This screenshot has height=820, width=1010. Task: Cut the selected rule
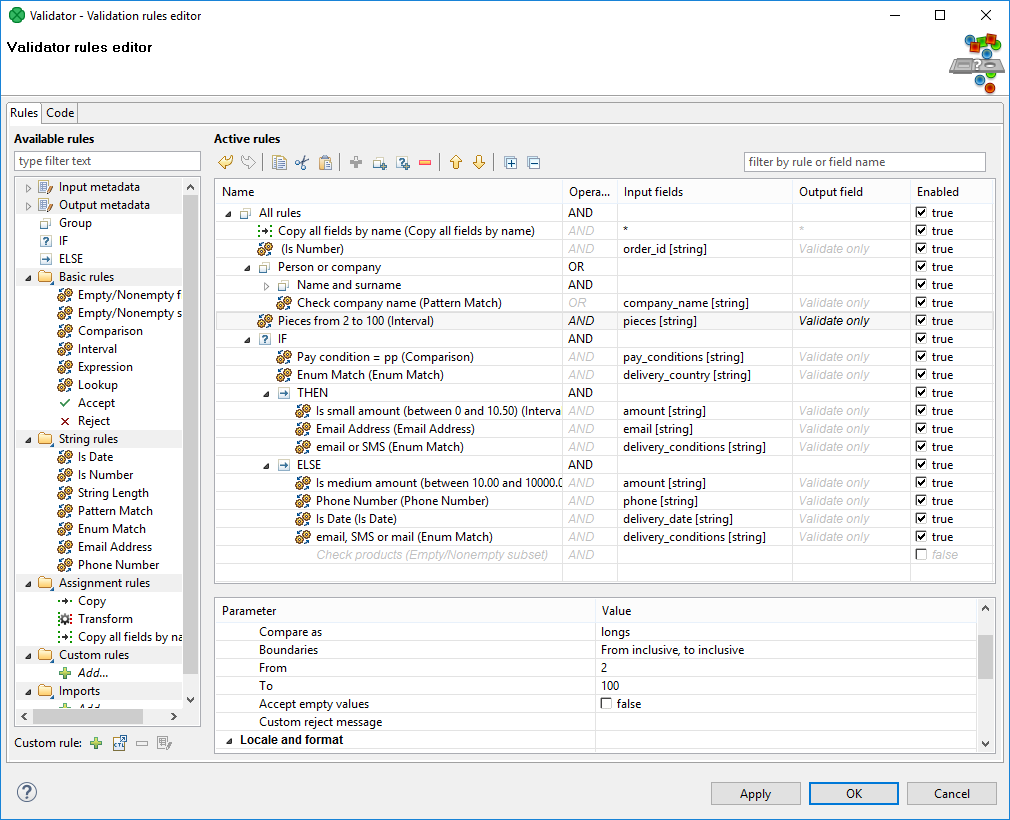[302, 161]
